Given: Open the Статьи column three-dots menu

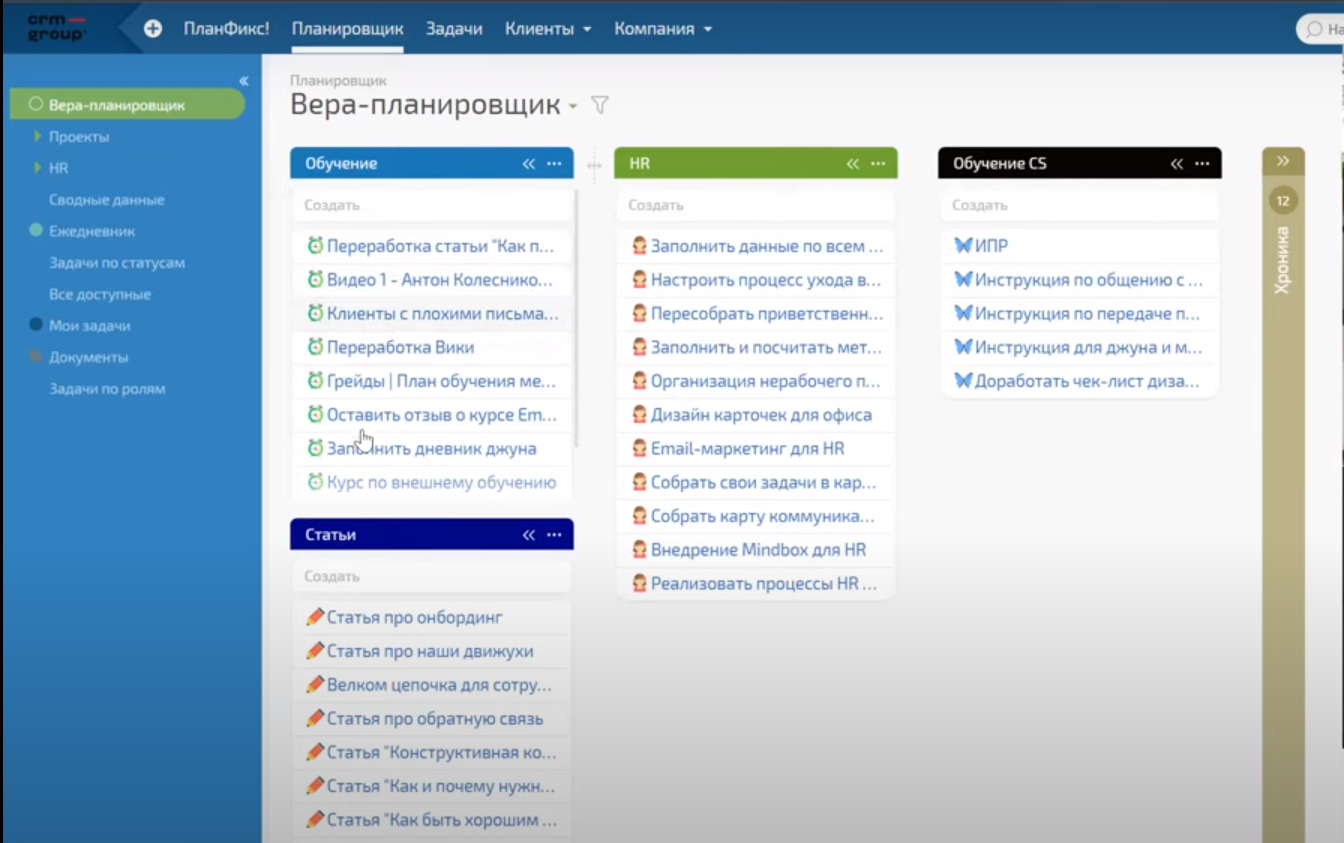Looking at the screenshot, I should [554, 535].
